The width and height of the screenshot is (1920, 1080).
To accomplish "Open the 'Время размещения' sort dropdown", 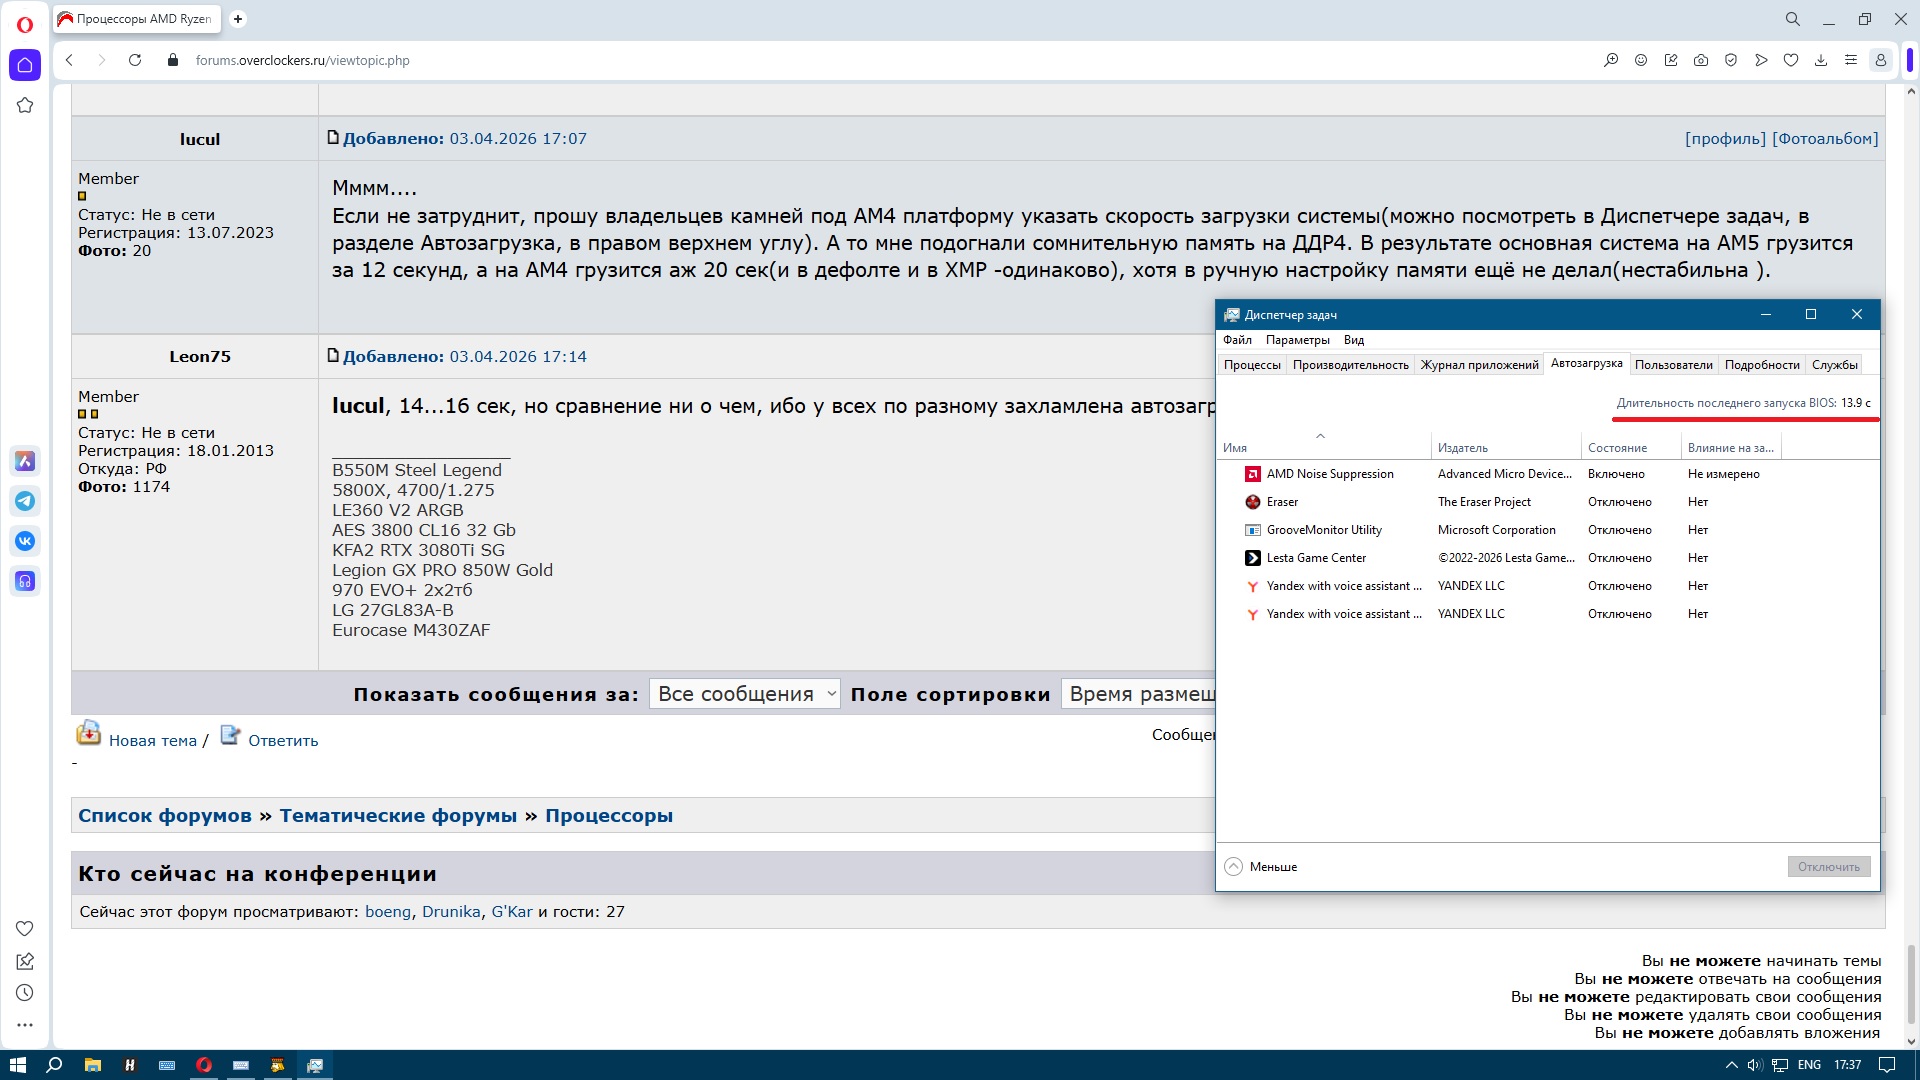I will [x=1140, y=694].
